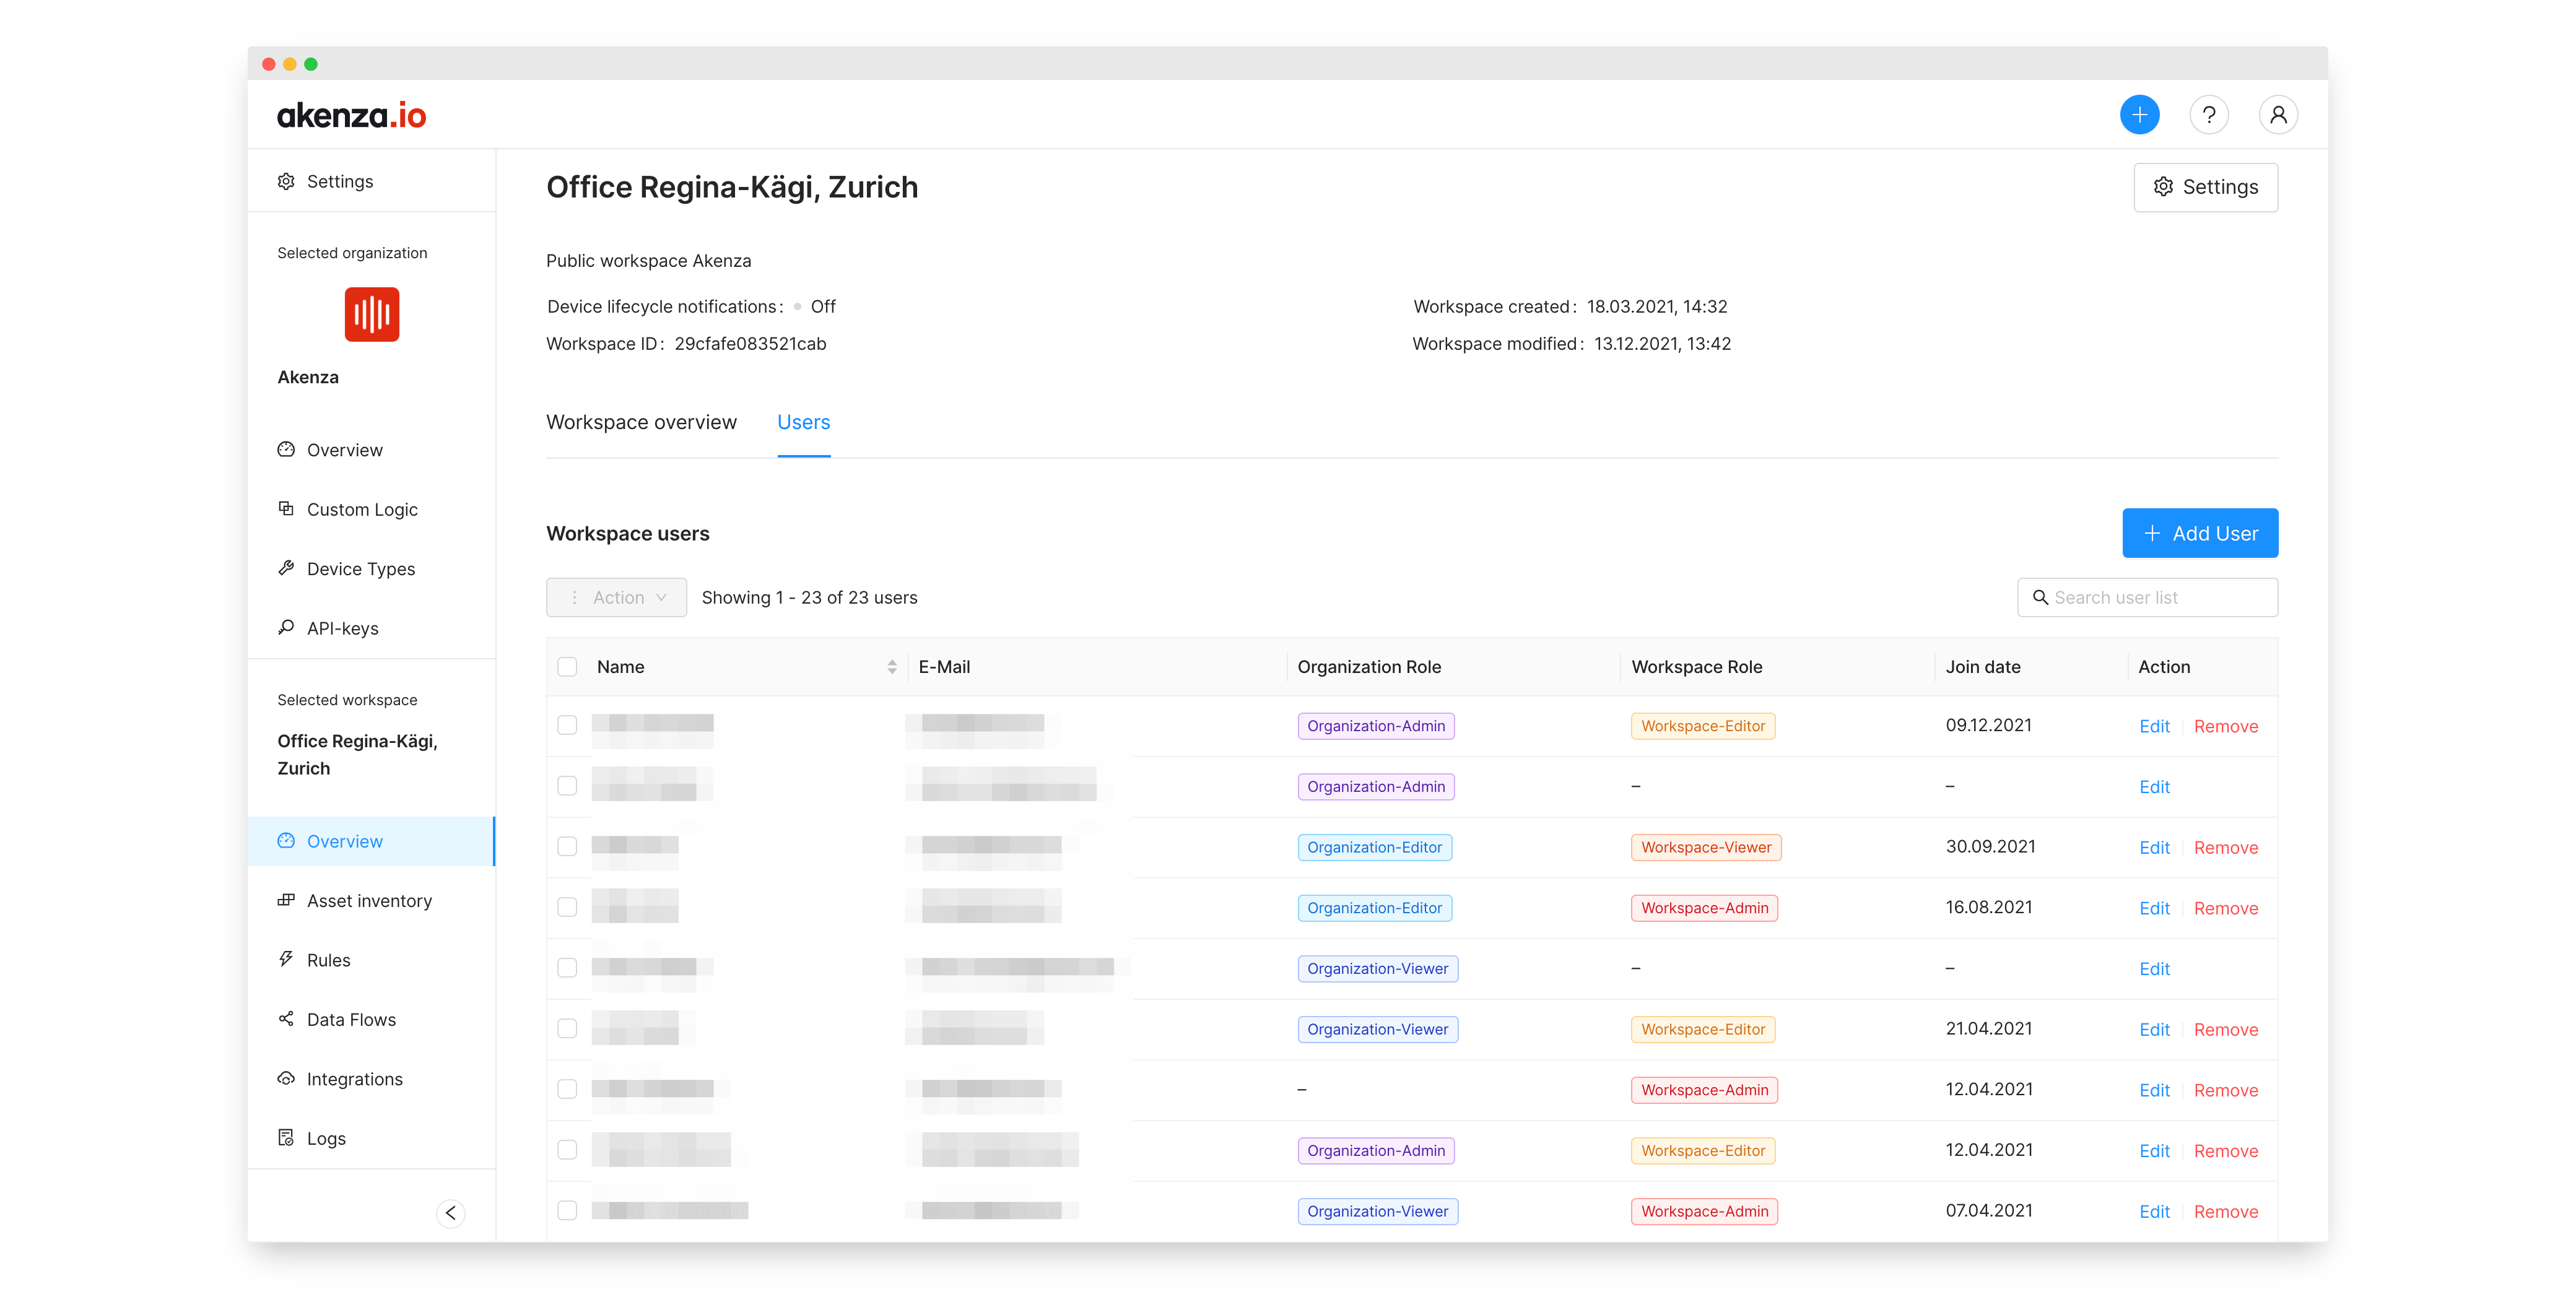The height and width of the screenshot is (1289, 2576).
Task: Click the blue plus create button
Action: coord(2139,115)
